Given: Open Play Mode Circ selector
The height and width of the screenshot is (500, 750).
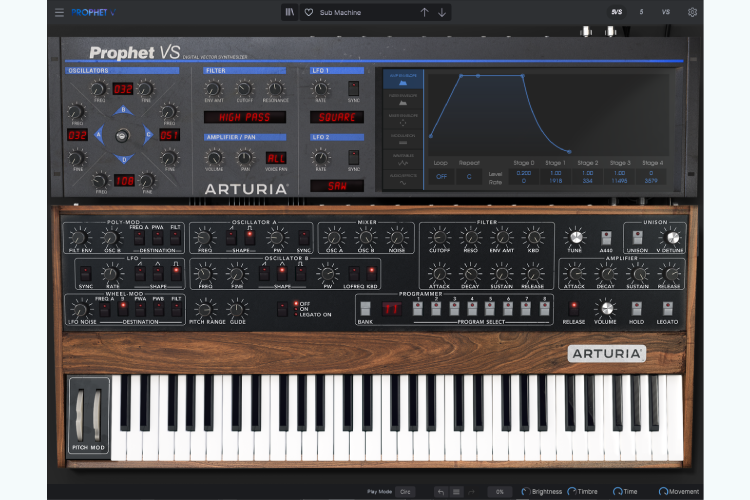Looking at the screenshot, I should point(405,492).
